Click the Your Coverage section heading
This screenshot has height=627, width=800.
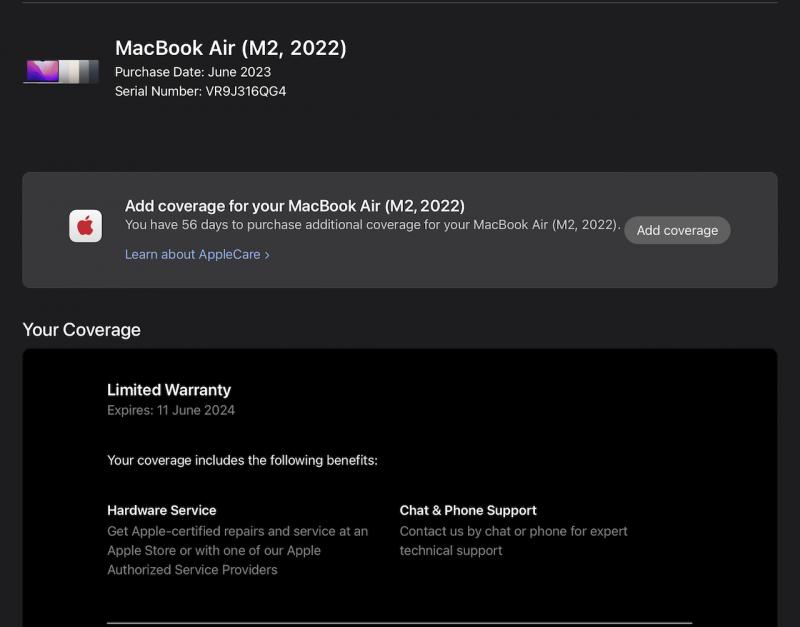81,330
